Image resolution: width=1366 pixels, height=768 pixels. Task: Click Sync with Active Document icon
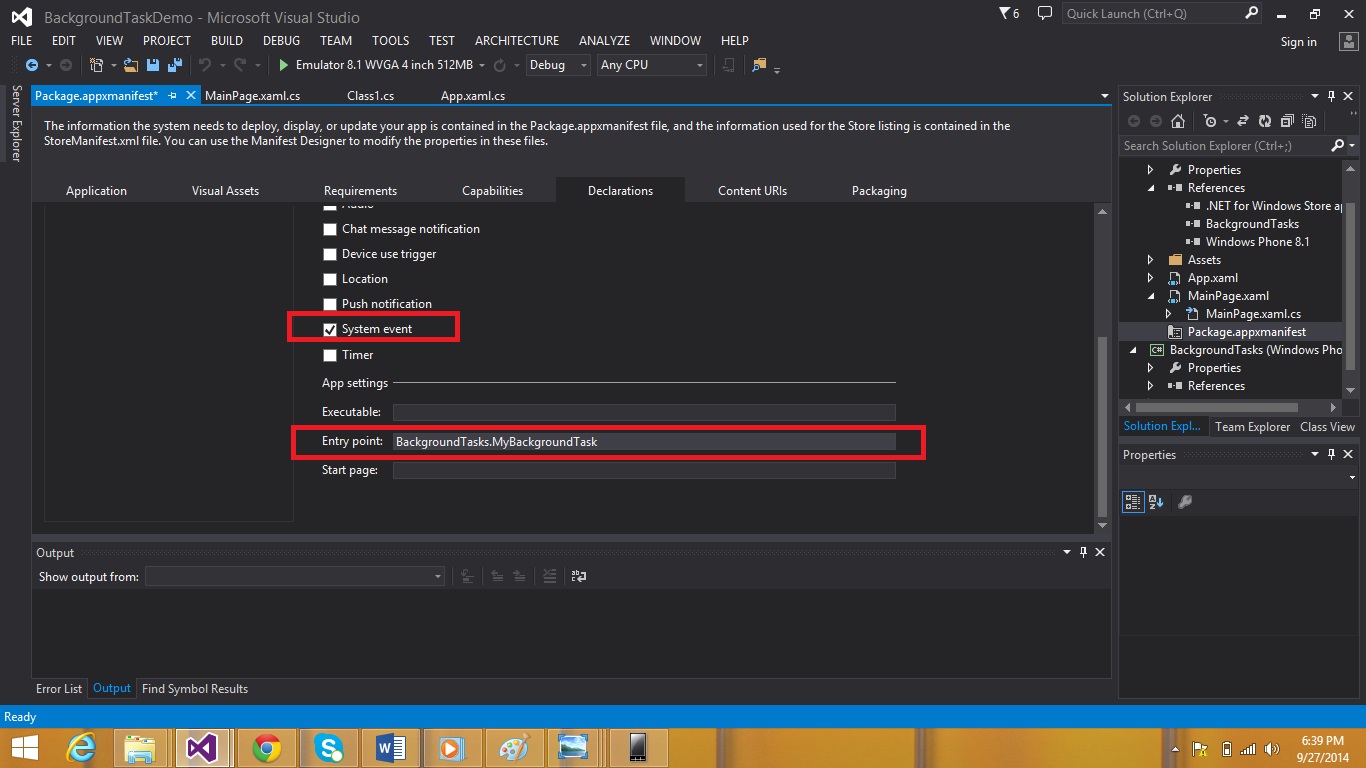coord(1243,121)
